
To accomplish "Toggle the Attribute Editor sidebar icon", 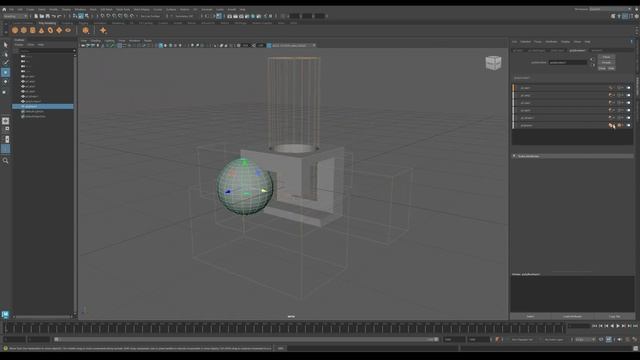I will pos(625,16).
